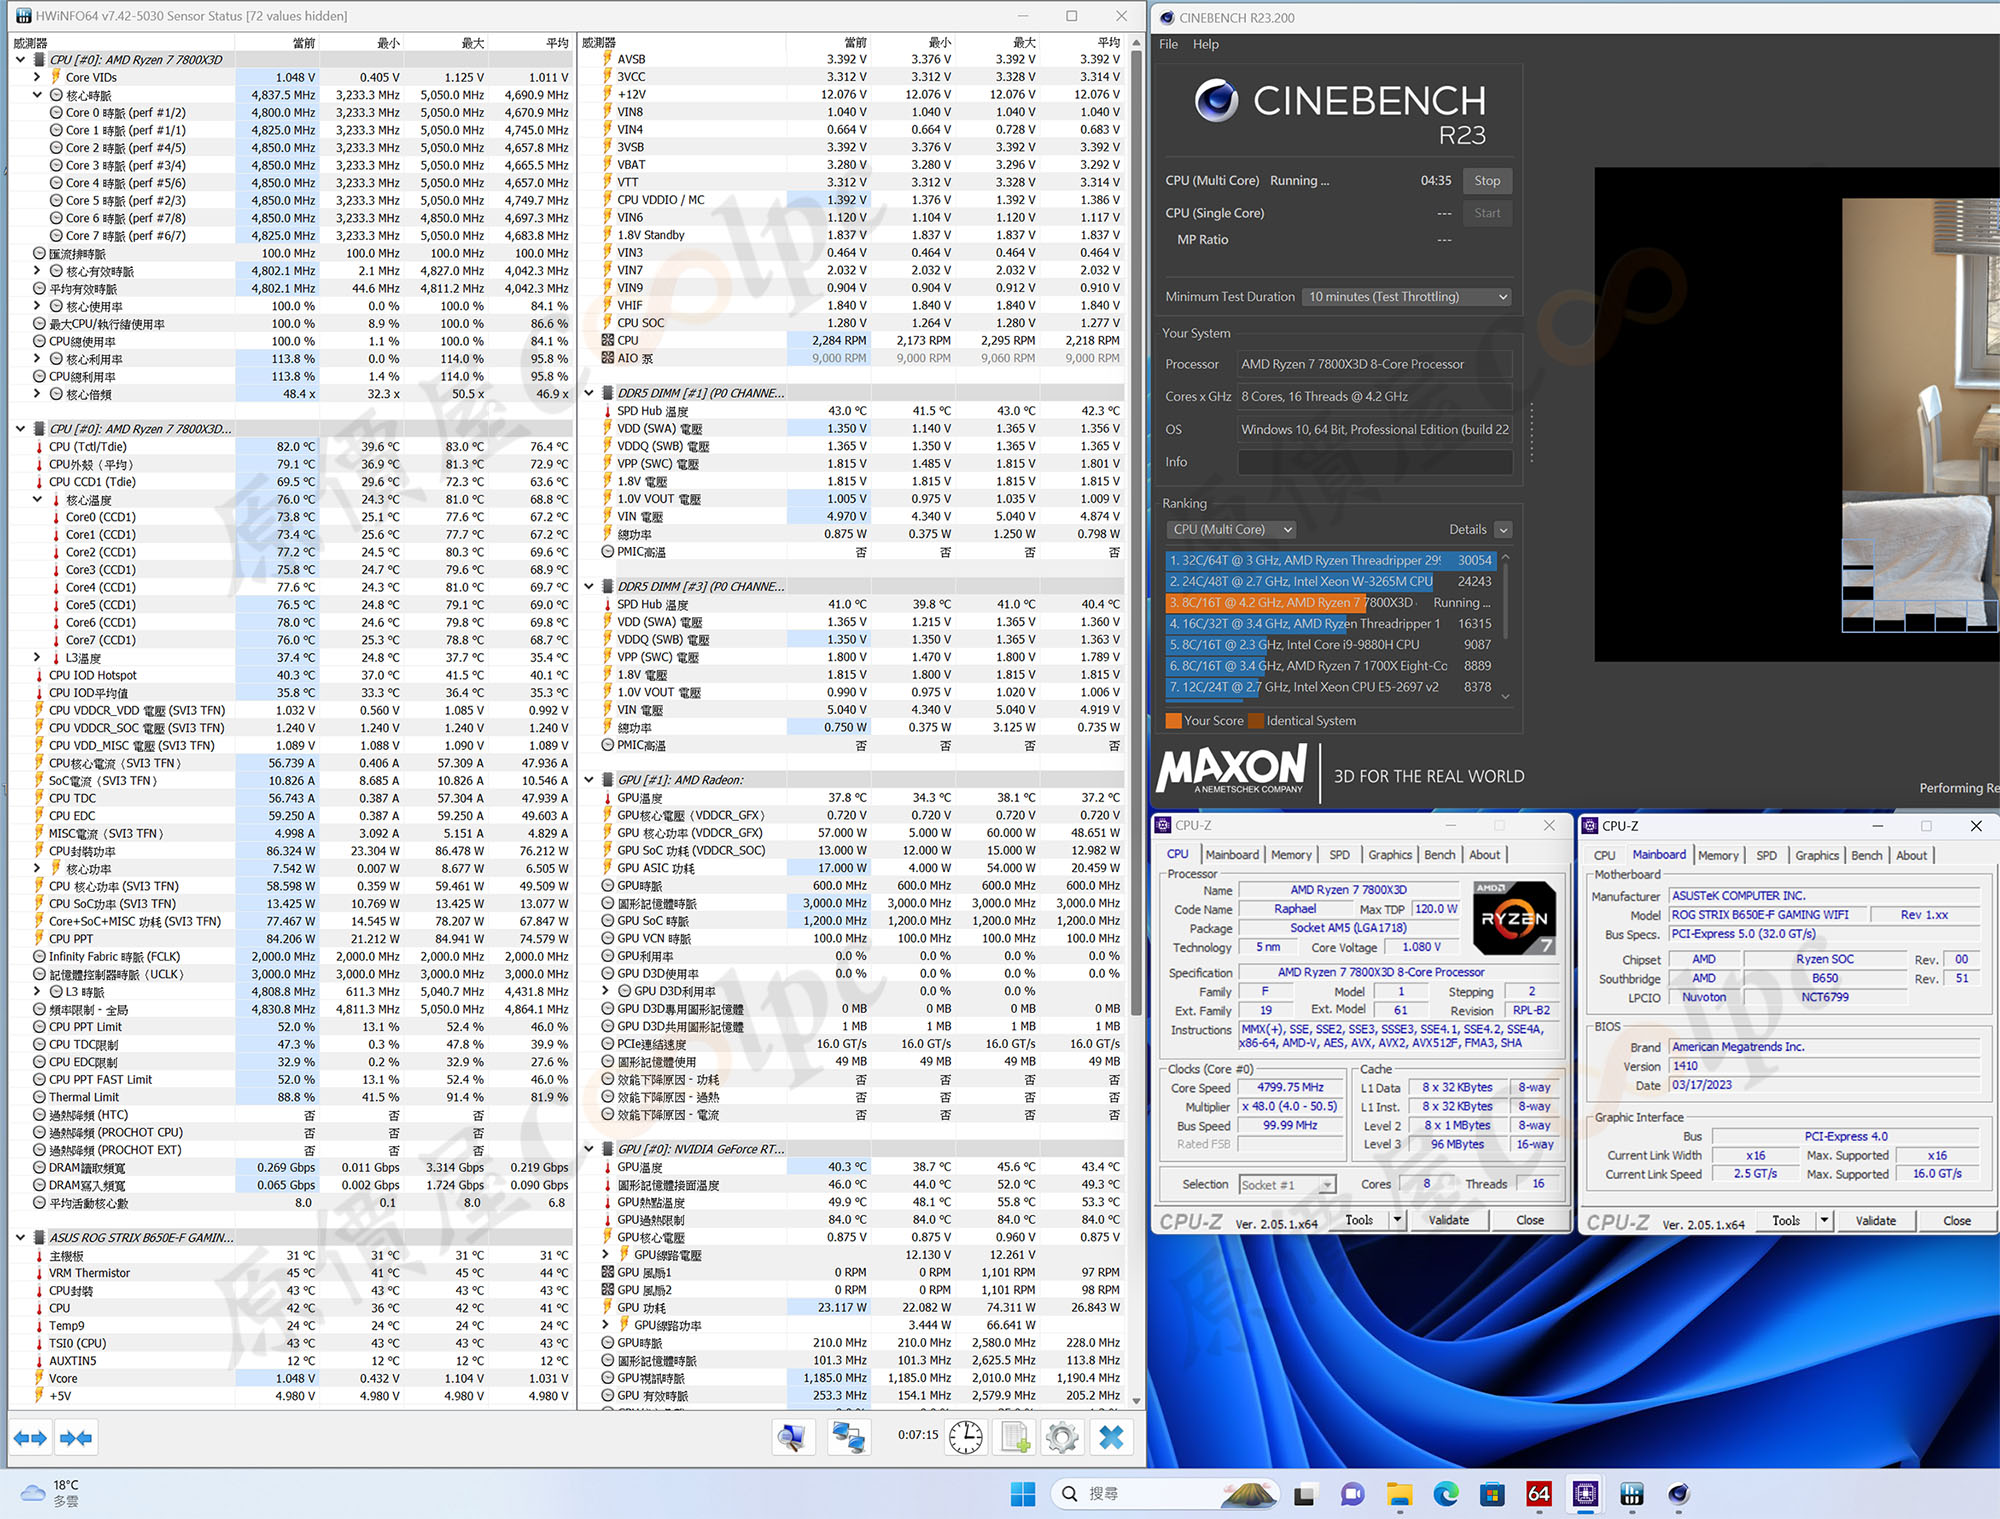The height and width of the screenshot is (1519, 2000).
Task: Open CPU (Multi Core) ranking dropdown
Action: pos(1230,530)
